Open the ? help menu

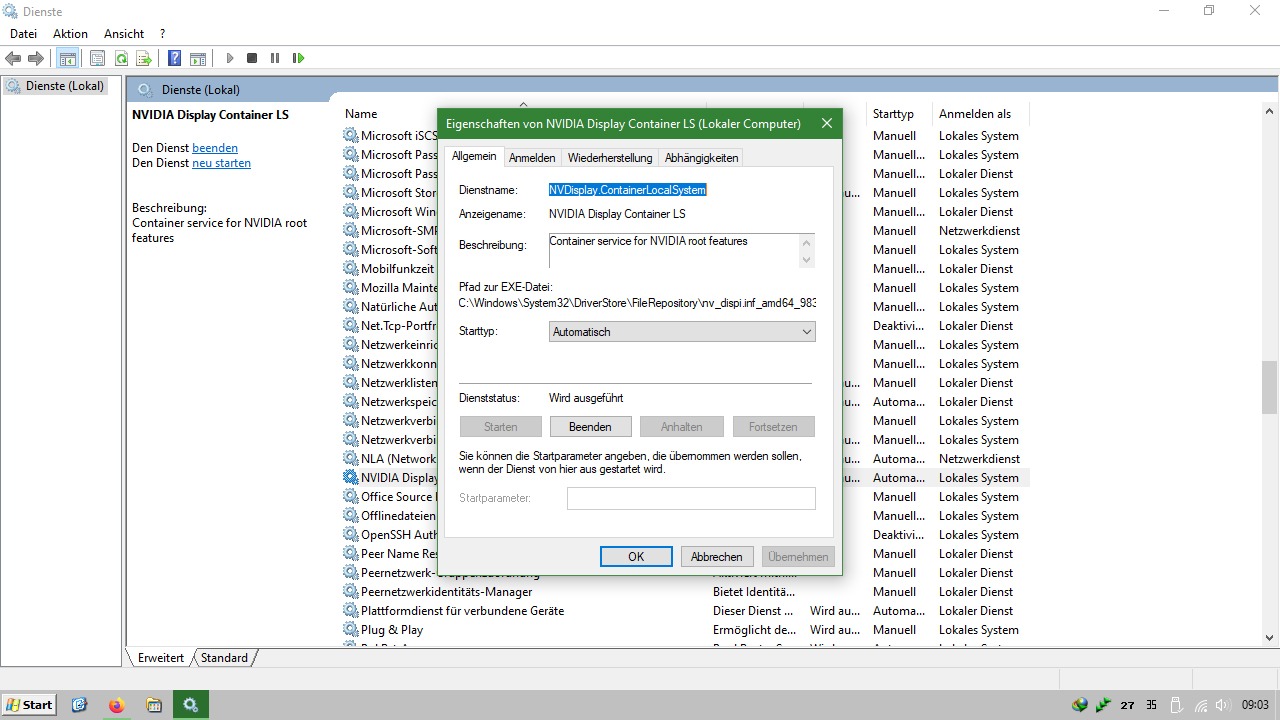pyautogui.click(x=162, y=34)
